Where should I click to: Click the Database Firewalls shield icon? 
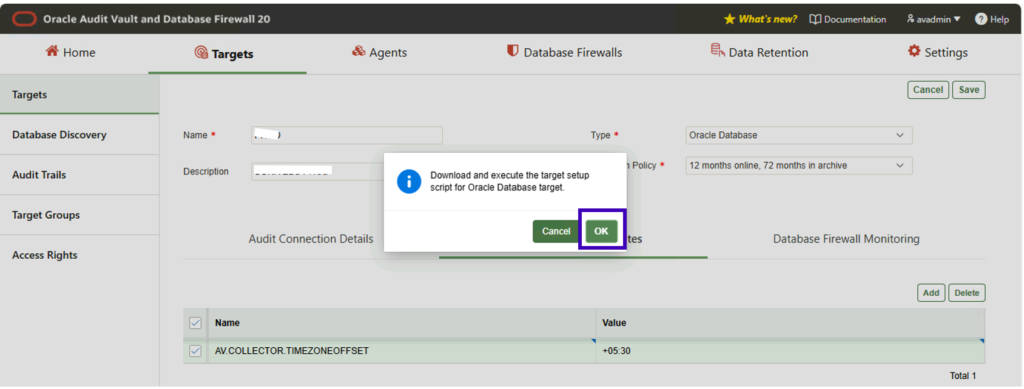[513, 52]
